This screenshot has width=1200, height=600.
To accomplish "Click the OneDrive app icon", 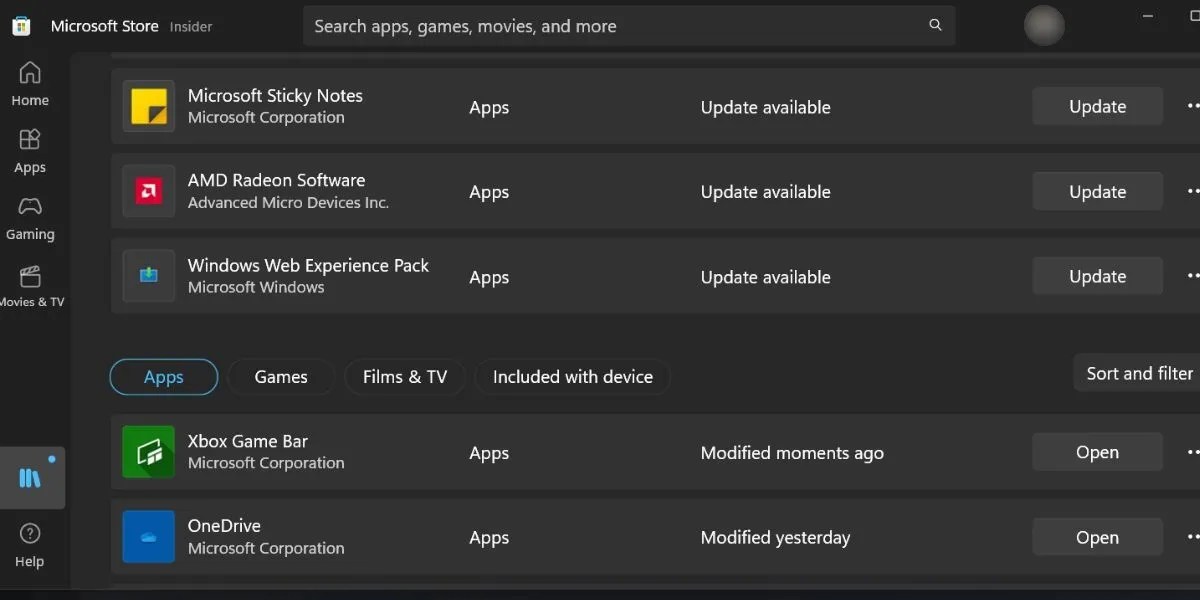I will pyautogui.click(x=148, y=537).
